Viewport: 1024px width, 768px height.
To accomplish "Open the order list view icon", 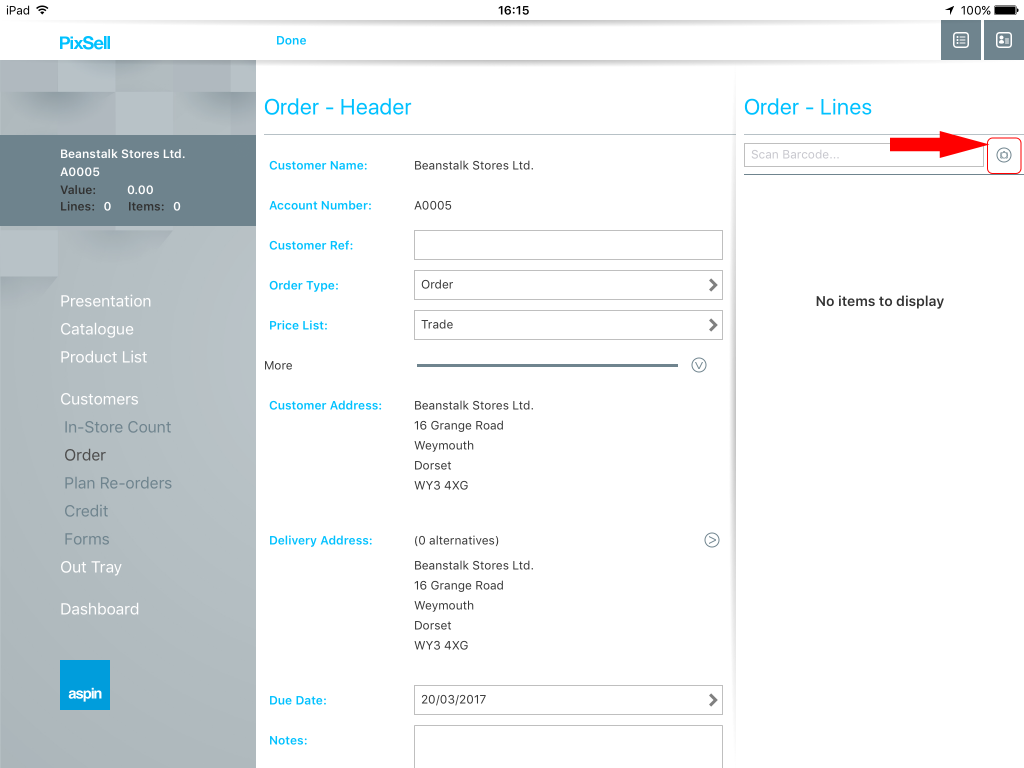I will pos(961,40).
